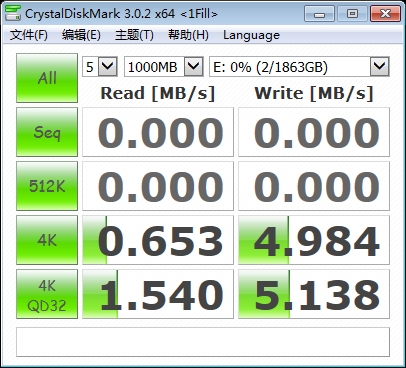Select the Seq read result 0.000

pyautogui.click(x=158, y=132)
